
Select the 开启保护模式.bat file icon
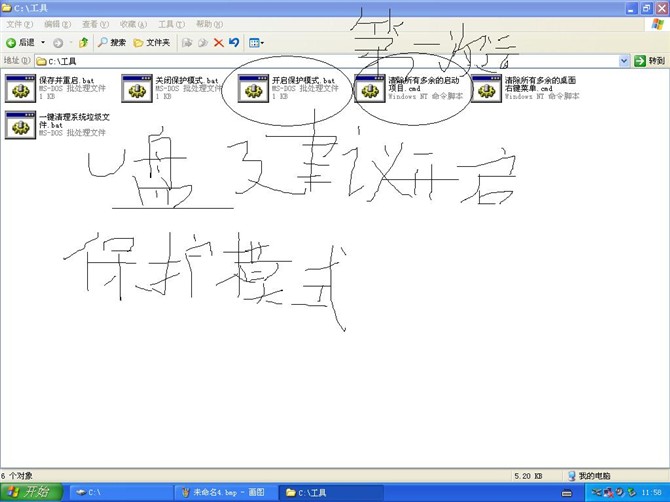click(x=253, y=88)
